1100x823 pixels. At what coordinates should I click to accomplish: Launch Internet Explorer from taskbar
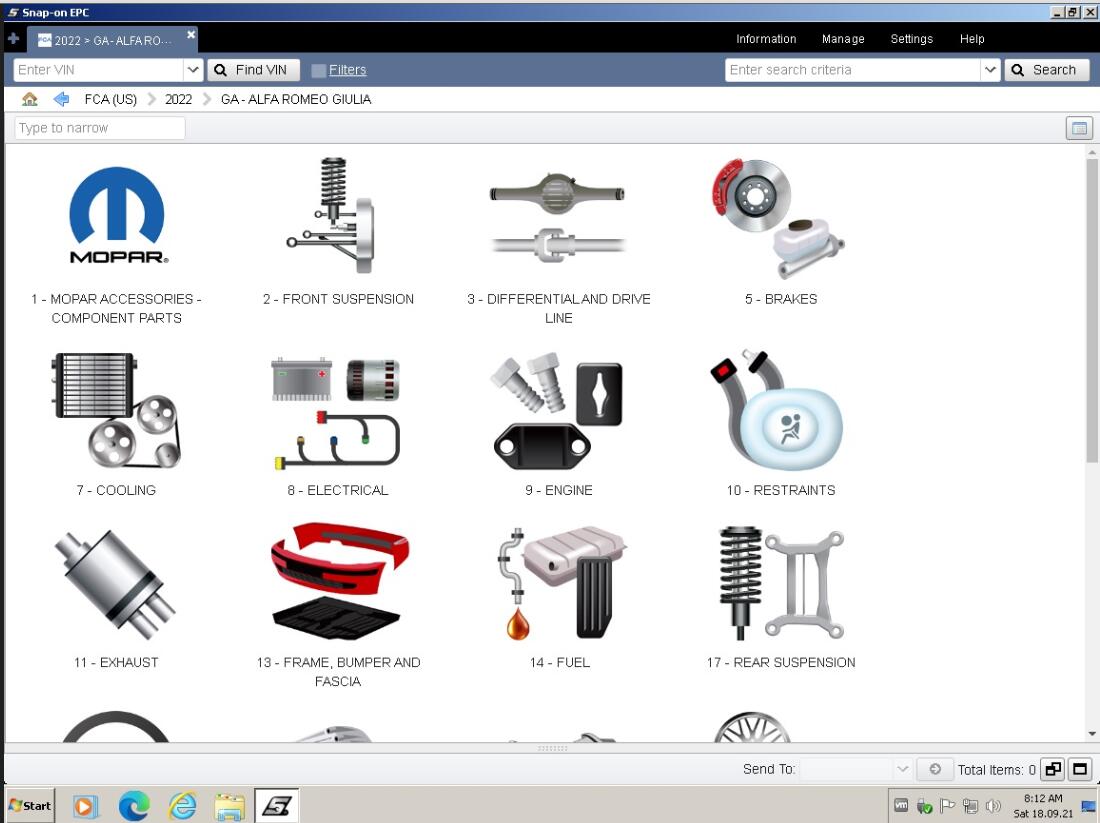[x=182, y=806]
